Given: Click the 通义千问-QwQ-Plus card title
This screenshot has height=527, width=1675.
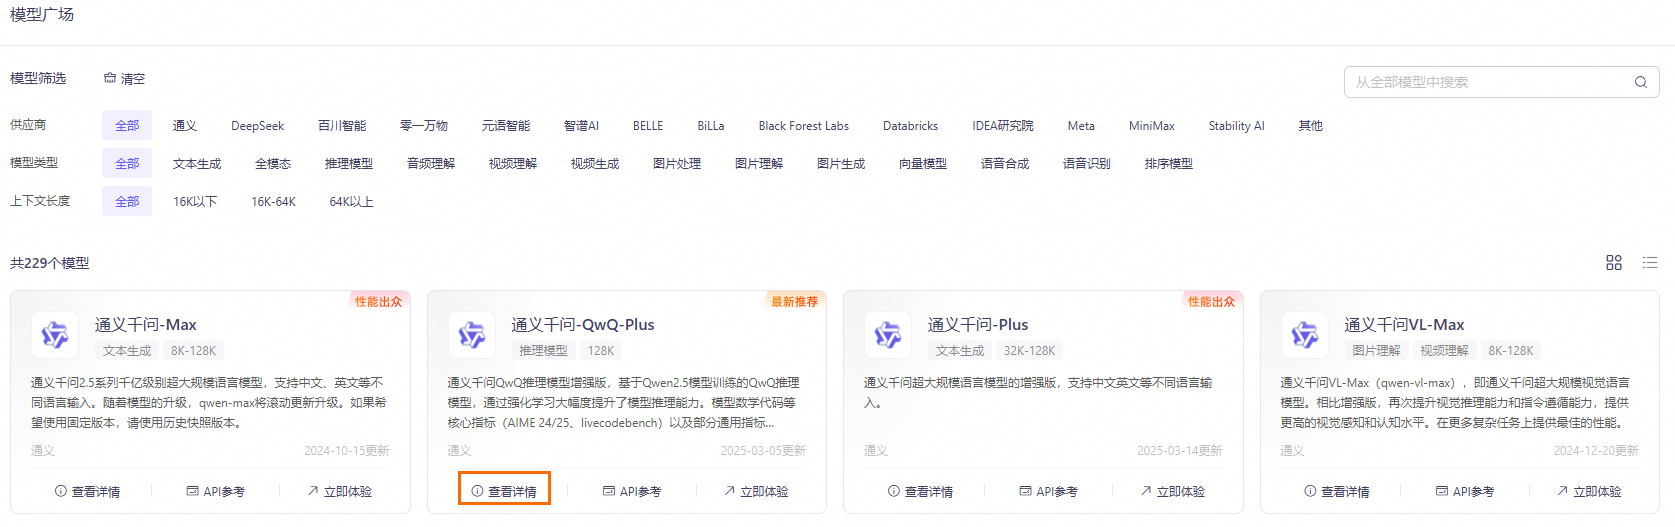Looking at the screenshot, I should [583, 325].
